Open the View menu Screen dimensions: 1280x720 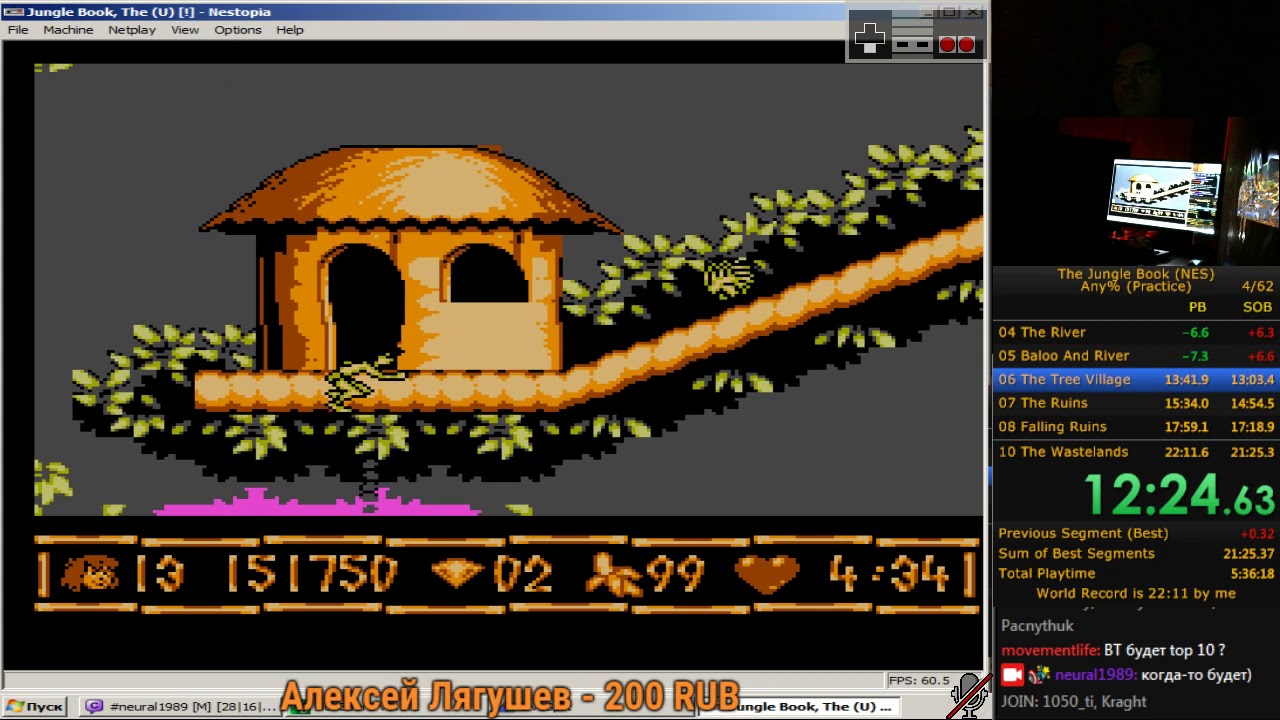pos(185,30)
